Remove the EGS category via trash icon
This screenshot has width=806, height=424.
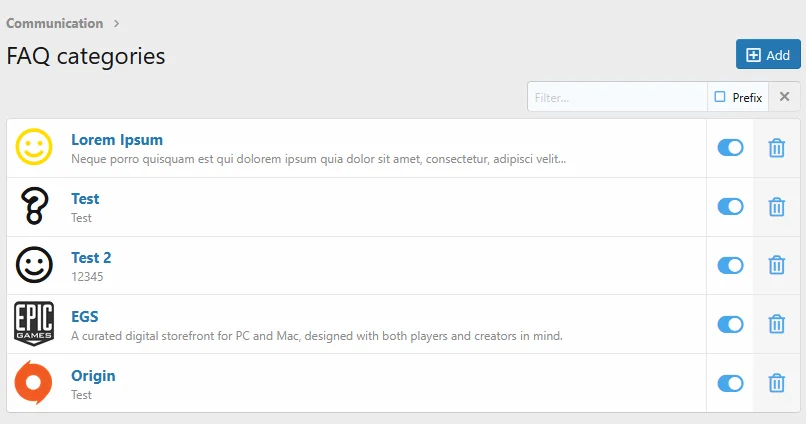point(776,324)
